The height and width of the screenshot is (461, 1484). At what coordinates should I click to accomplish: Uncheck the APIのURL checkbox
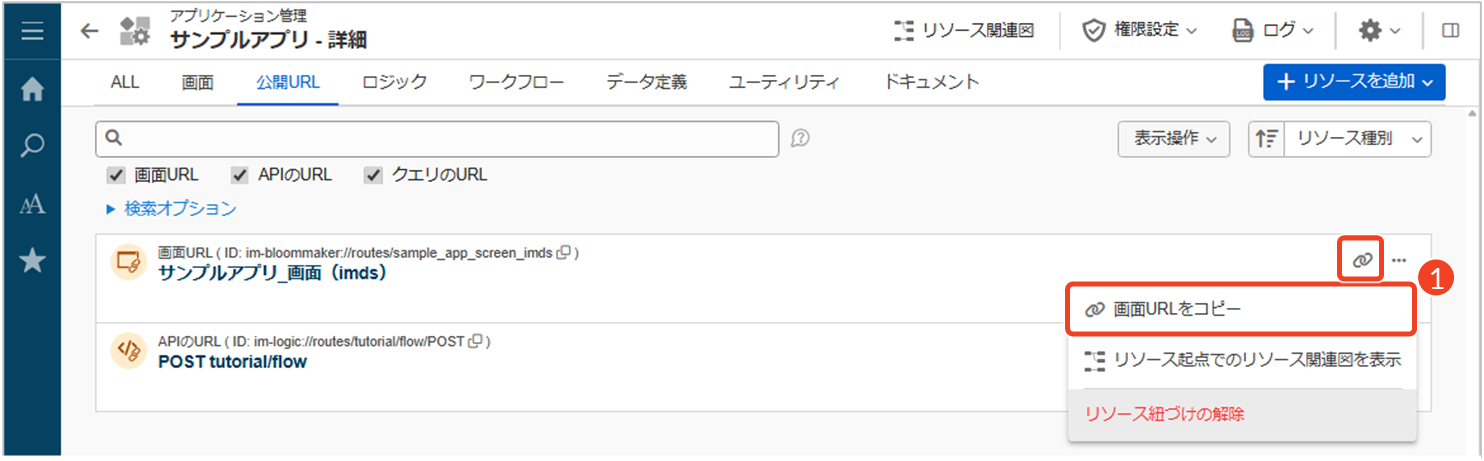pyautogui.click(x=240, y=175)
